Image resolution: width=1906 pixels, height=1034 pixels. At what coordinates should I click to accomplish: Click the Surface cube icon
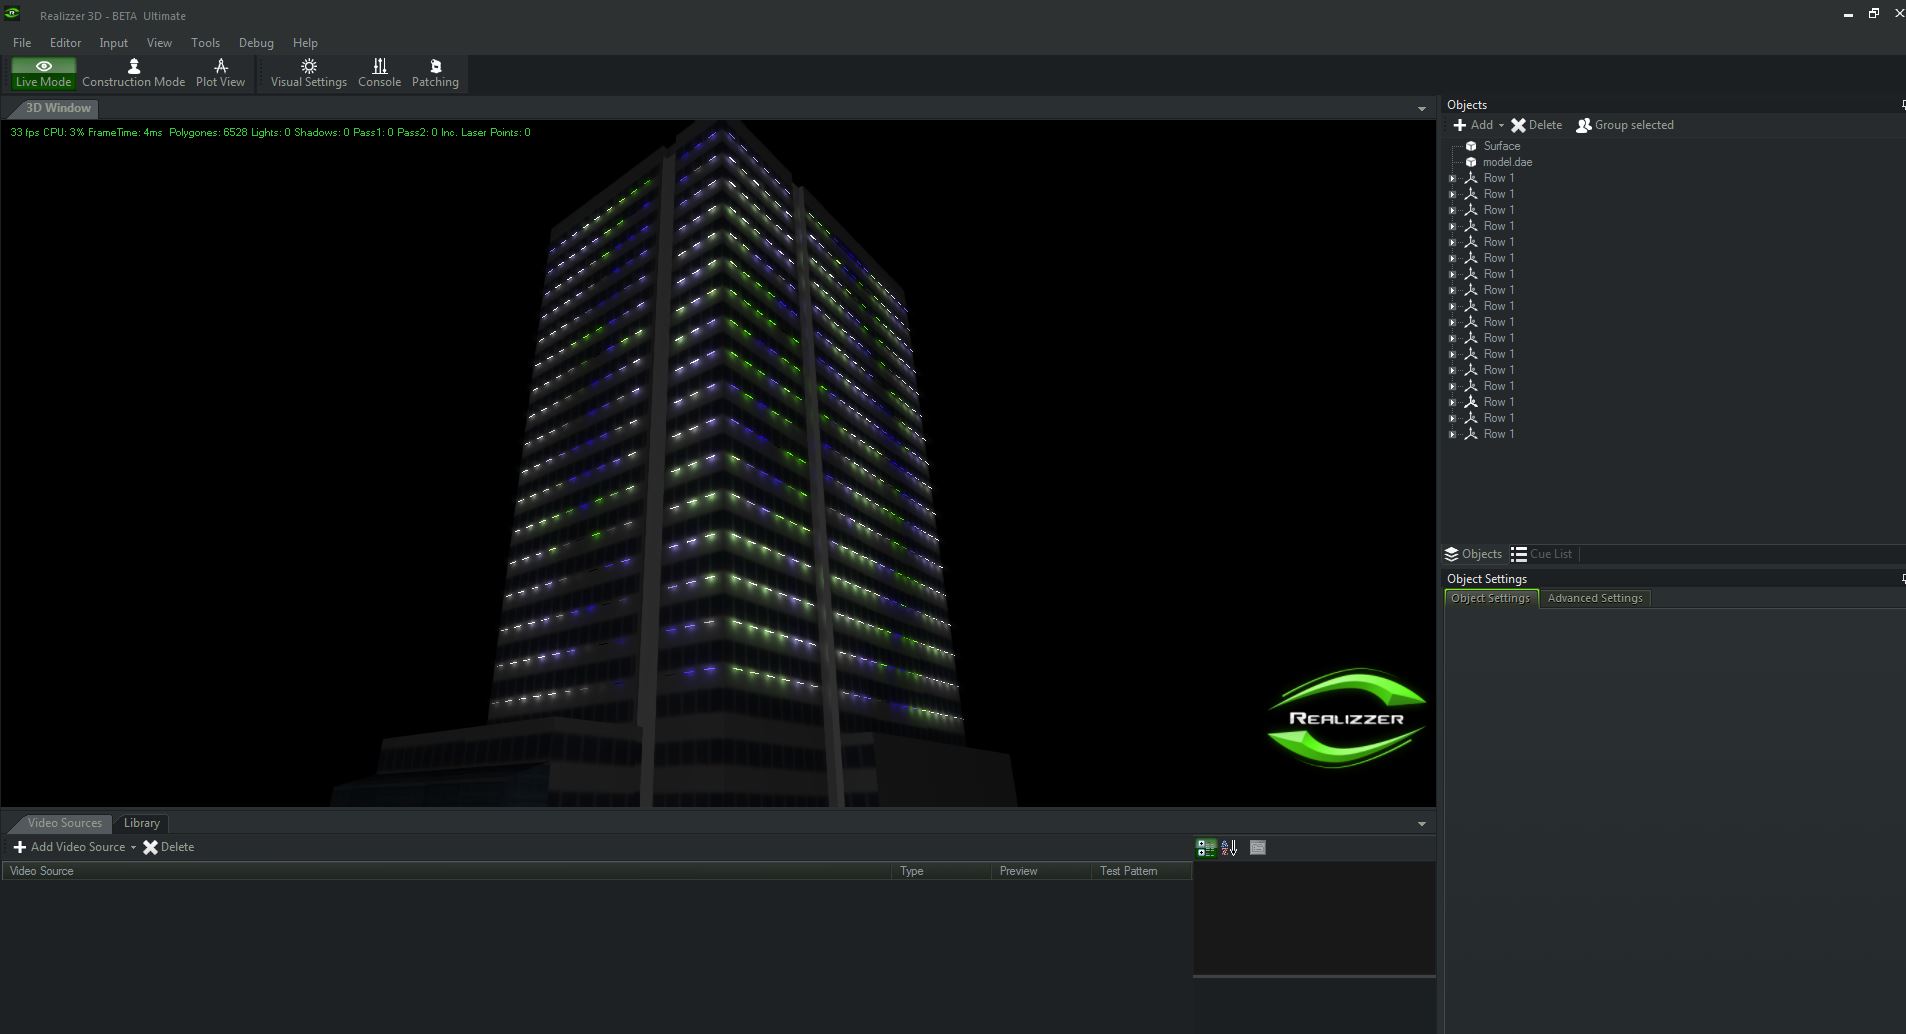pos(1471,146)
